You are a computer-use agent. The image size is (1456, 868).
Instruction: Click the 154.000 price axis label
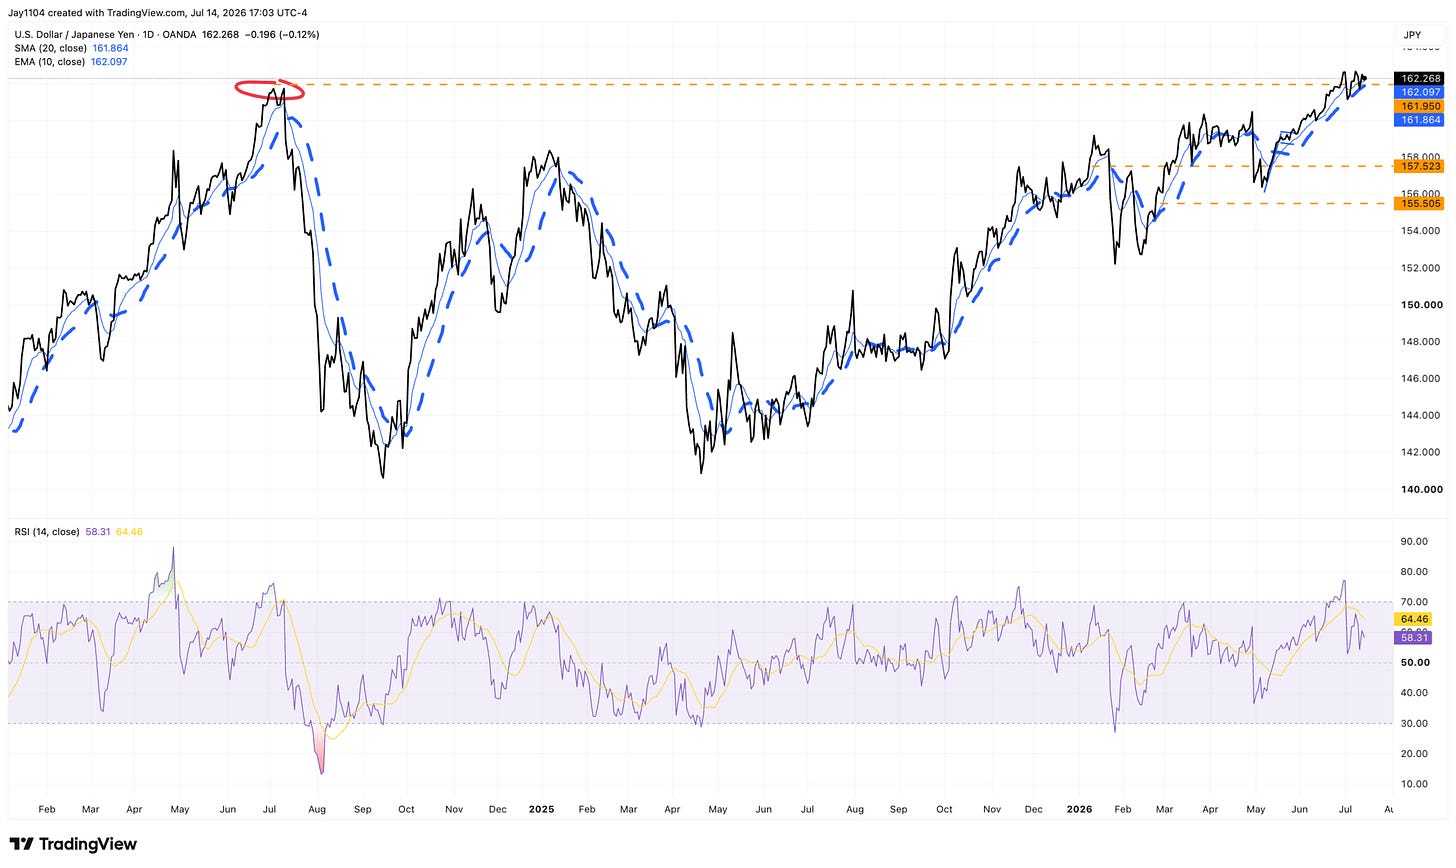(x=1422, y=231)
